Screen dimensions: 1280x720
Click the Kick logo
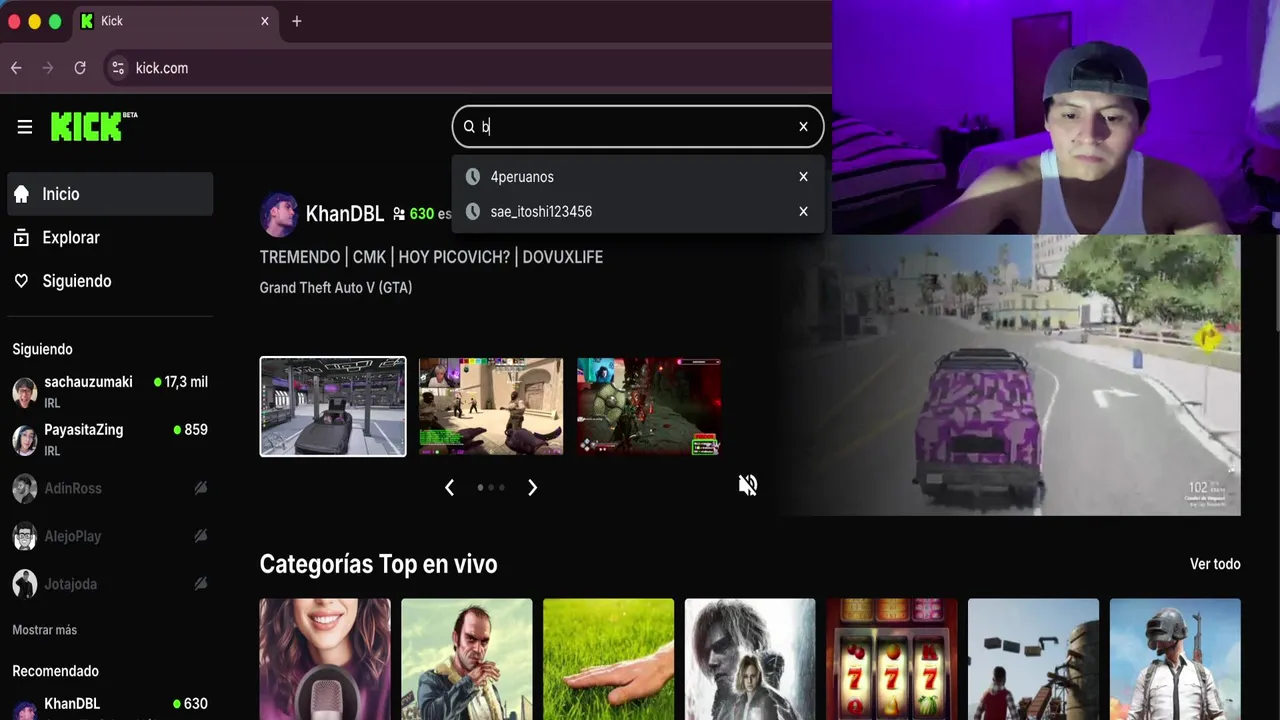(x=93, y=126)
